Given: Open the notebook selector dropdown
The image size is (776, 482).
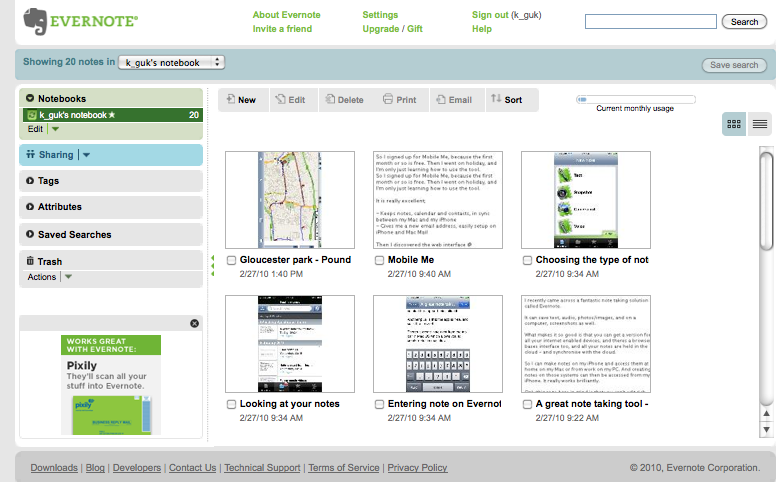Looking at the screenshot, I should point(172,63).
